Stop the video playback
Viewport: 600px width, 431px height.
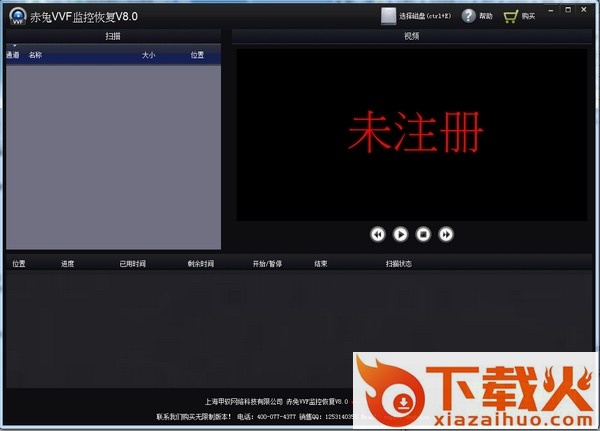click(x=423, y=234)
